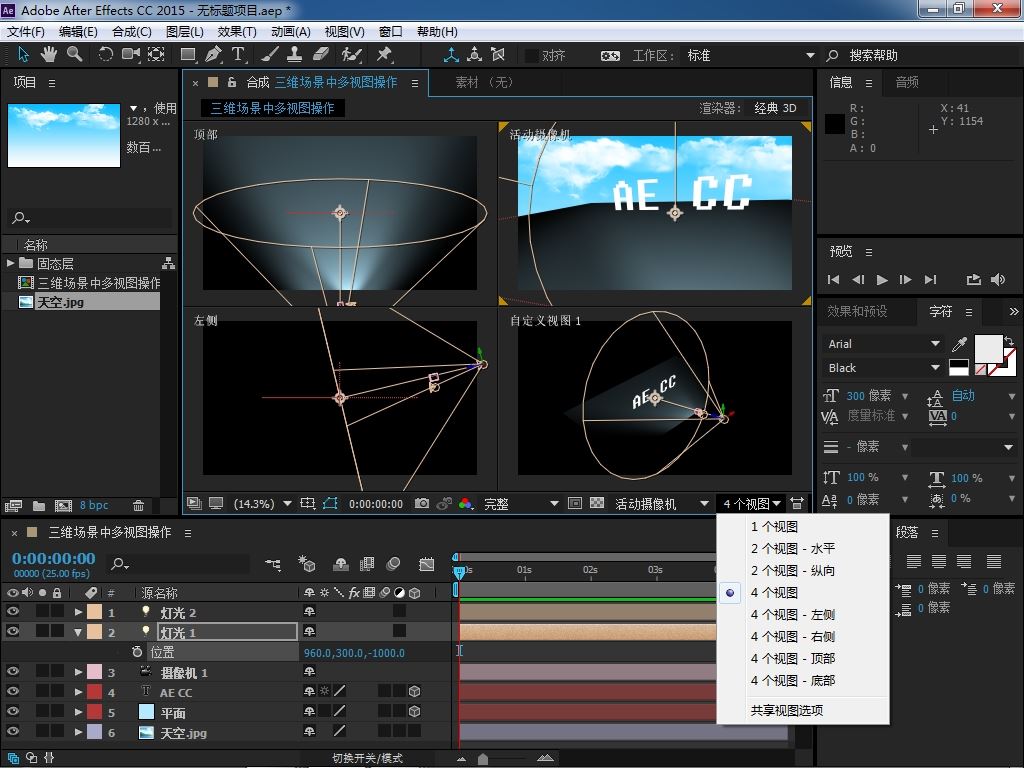The width and height of the screenshot is (1024, 768).
Task: Select the Puppet Pin tool
Action: click(x=384, y=55)
